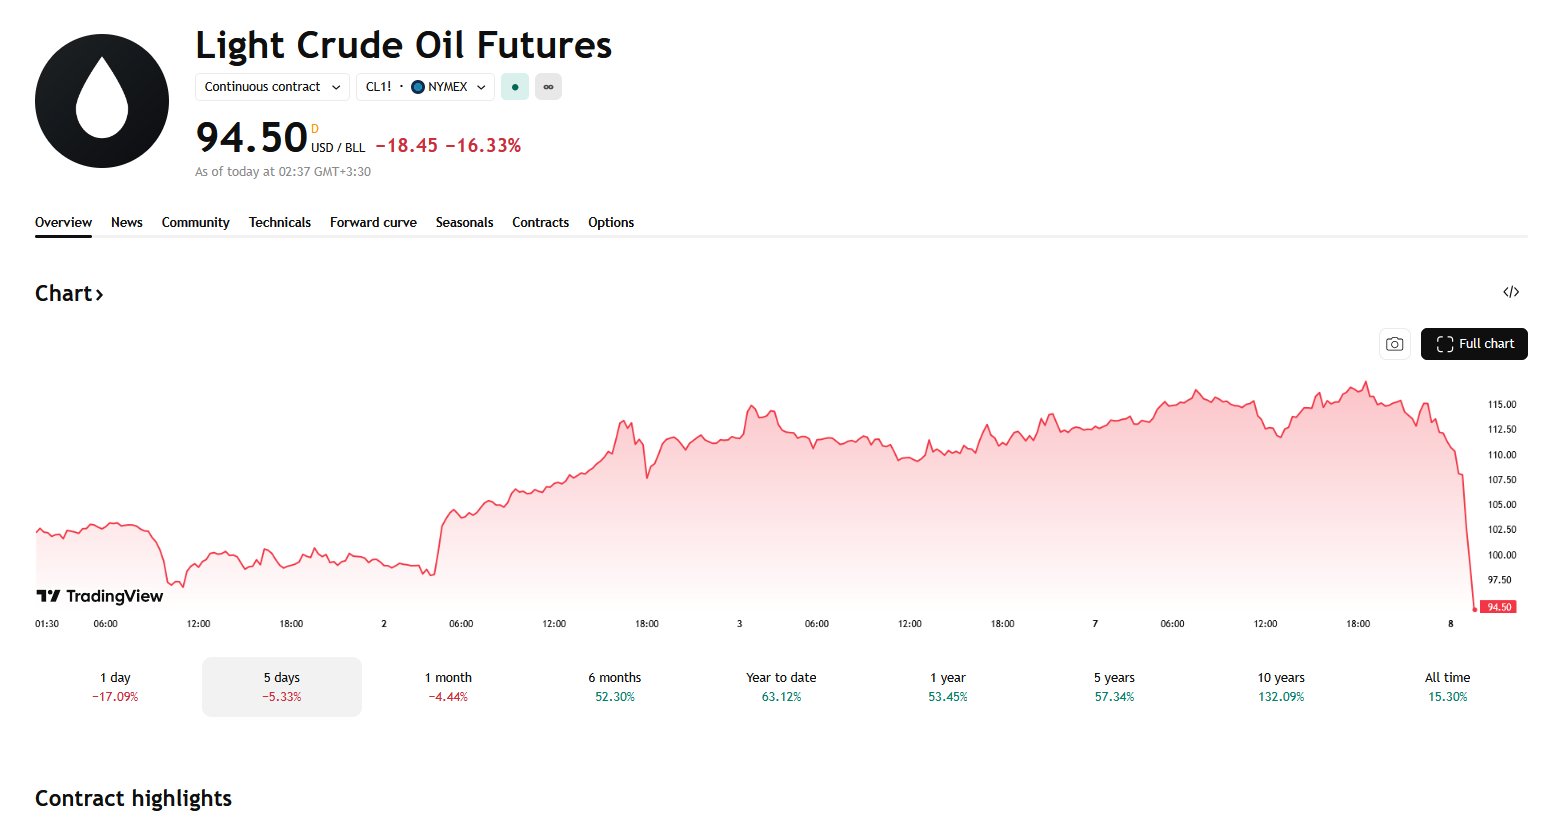This screenshot has width=1559, height=829.
Task: Take a chart snapshot with camera icon
Action: pyautogui.click(x=1394, y=344)
